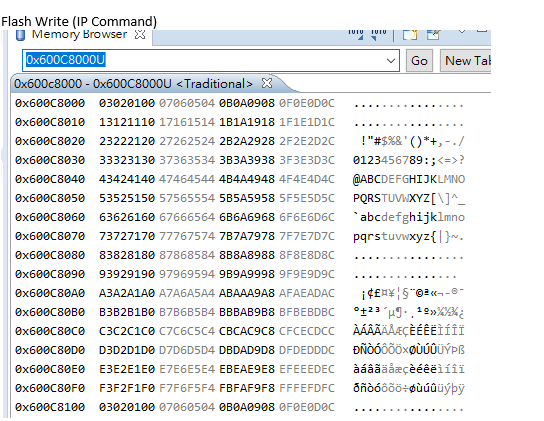
Task: Click hex cell 9F9E9D9C
Action: pos(307,274)
